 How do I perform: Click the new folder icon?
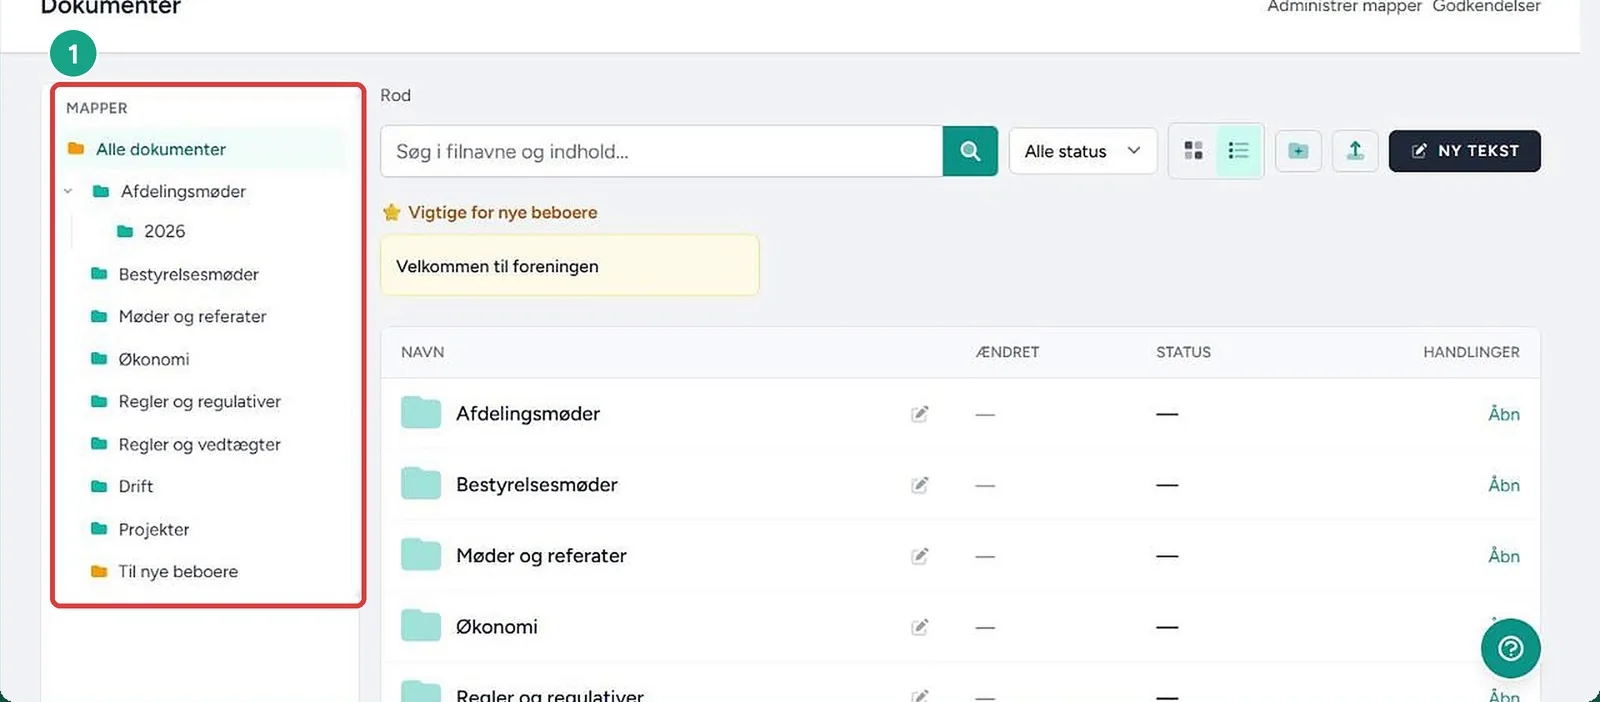[1298, 151]
